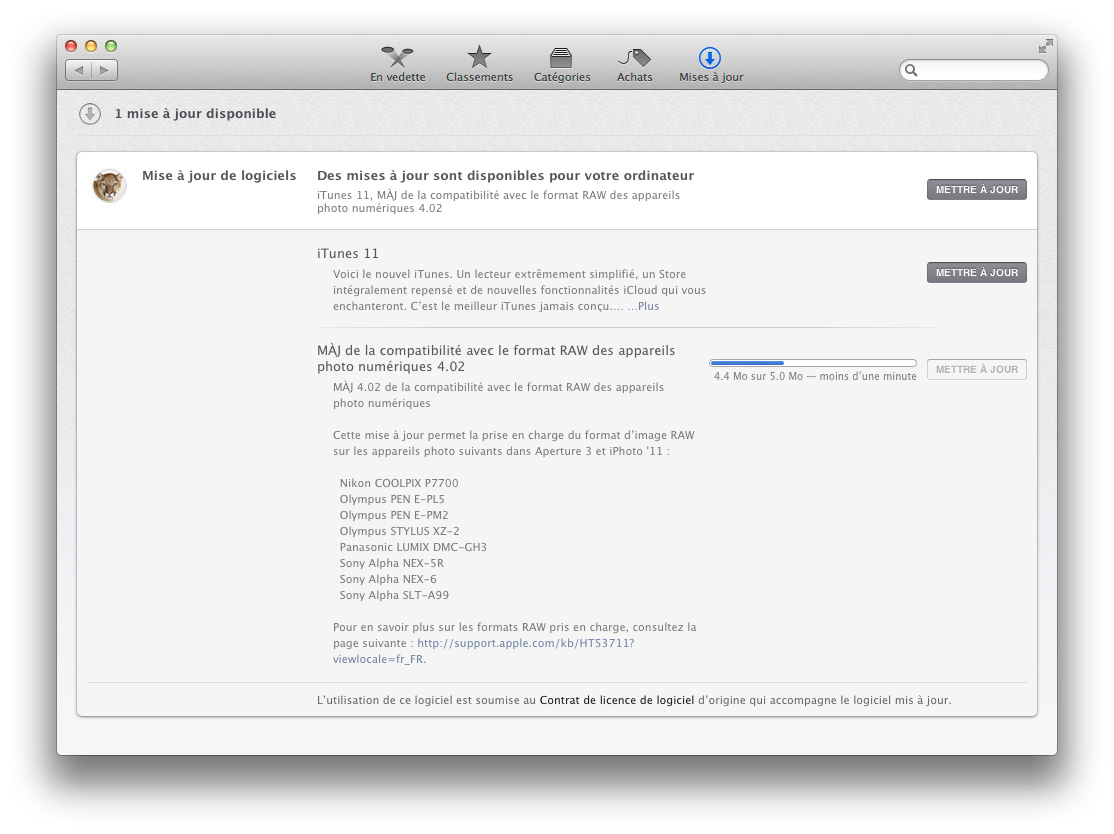Open the Catégories section
Viewport: 1114px width, 834px height.
pyautogui.click(x=562, y=64)
